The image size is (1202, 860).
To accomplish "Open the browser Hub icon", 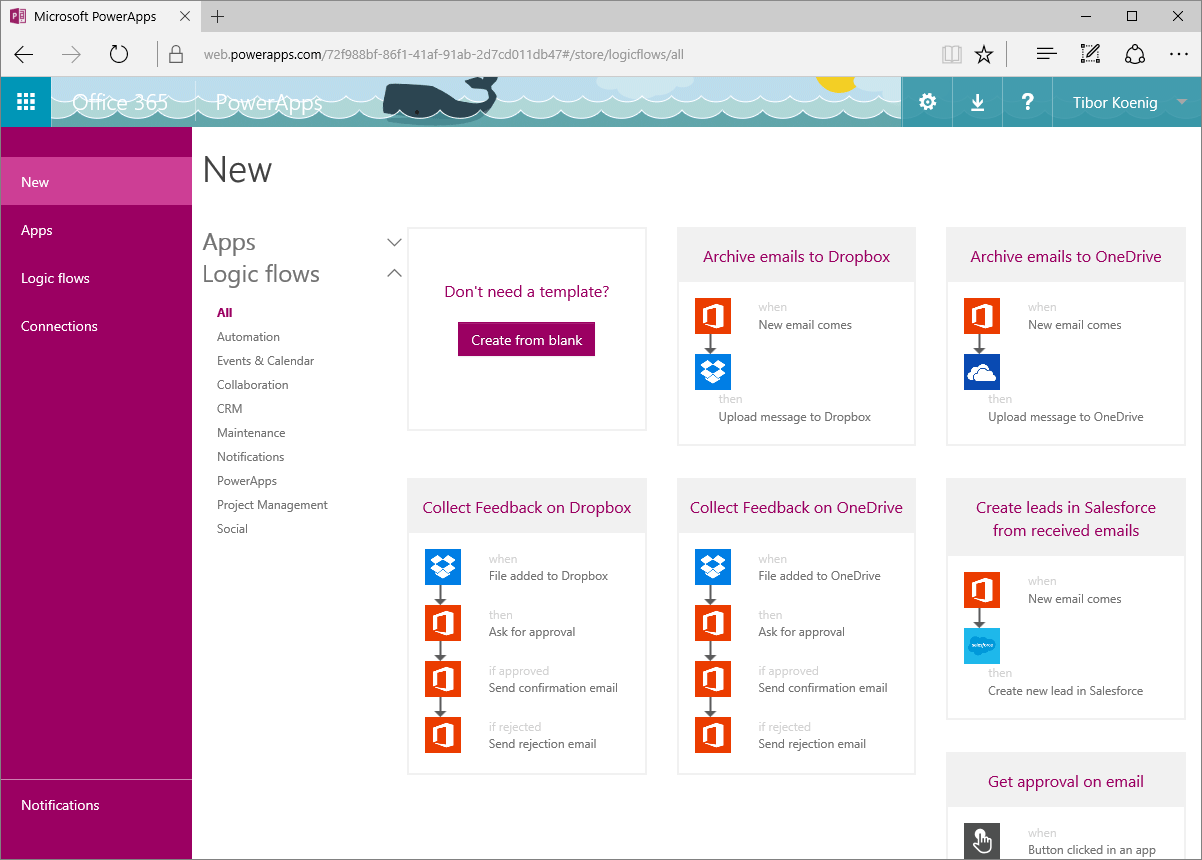I will pyautogui.click(x=1046, y=54).
